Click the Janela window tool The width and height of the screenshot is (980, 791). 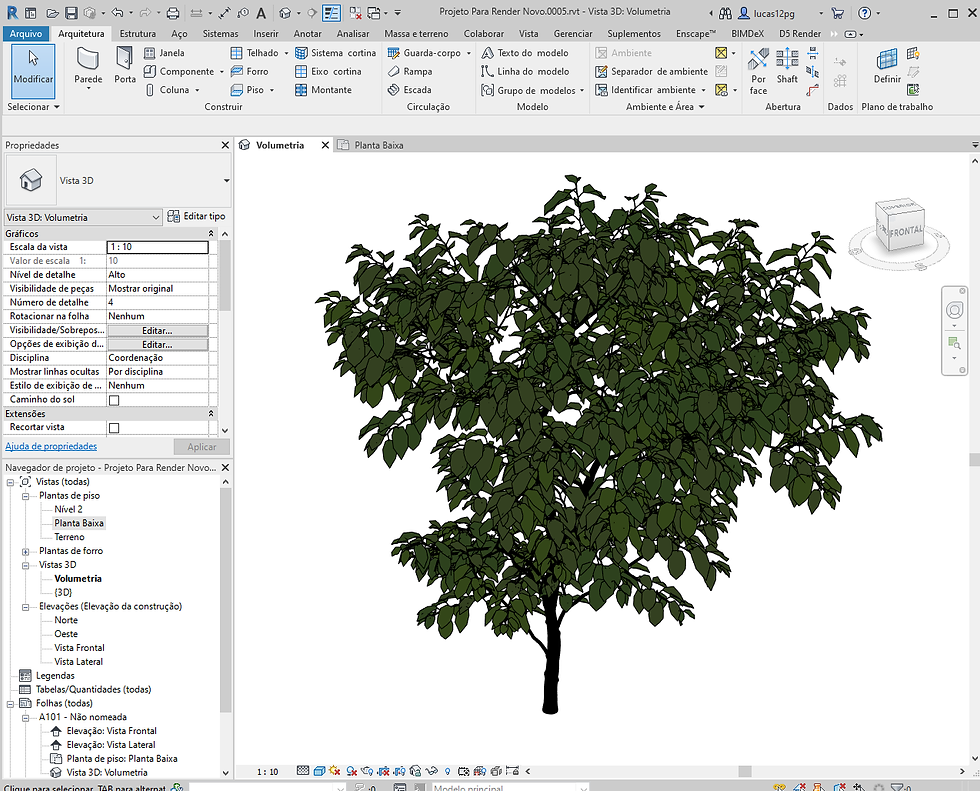[164, 53]
